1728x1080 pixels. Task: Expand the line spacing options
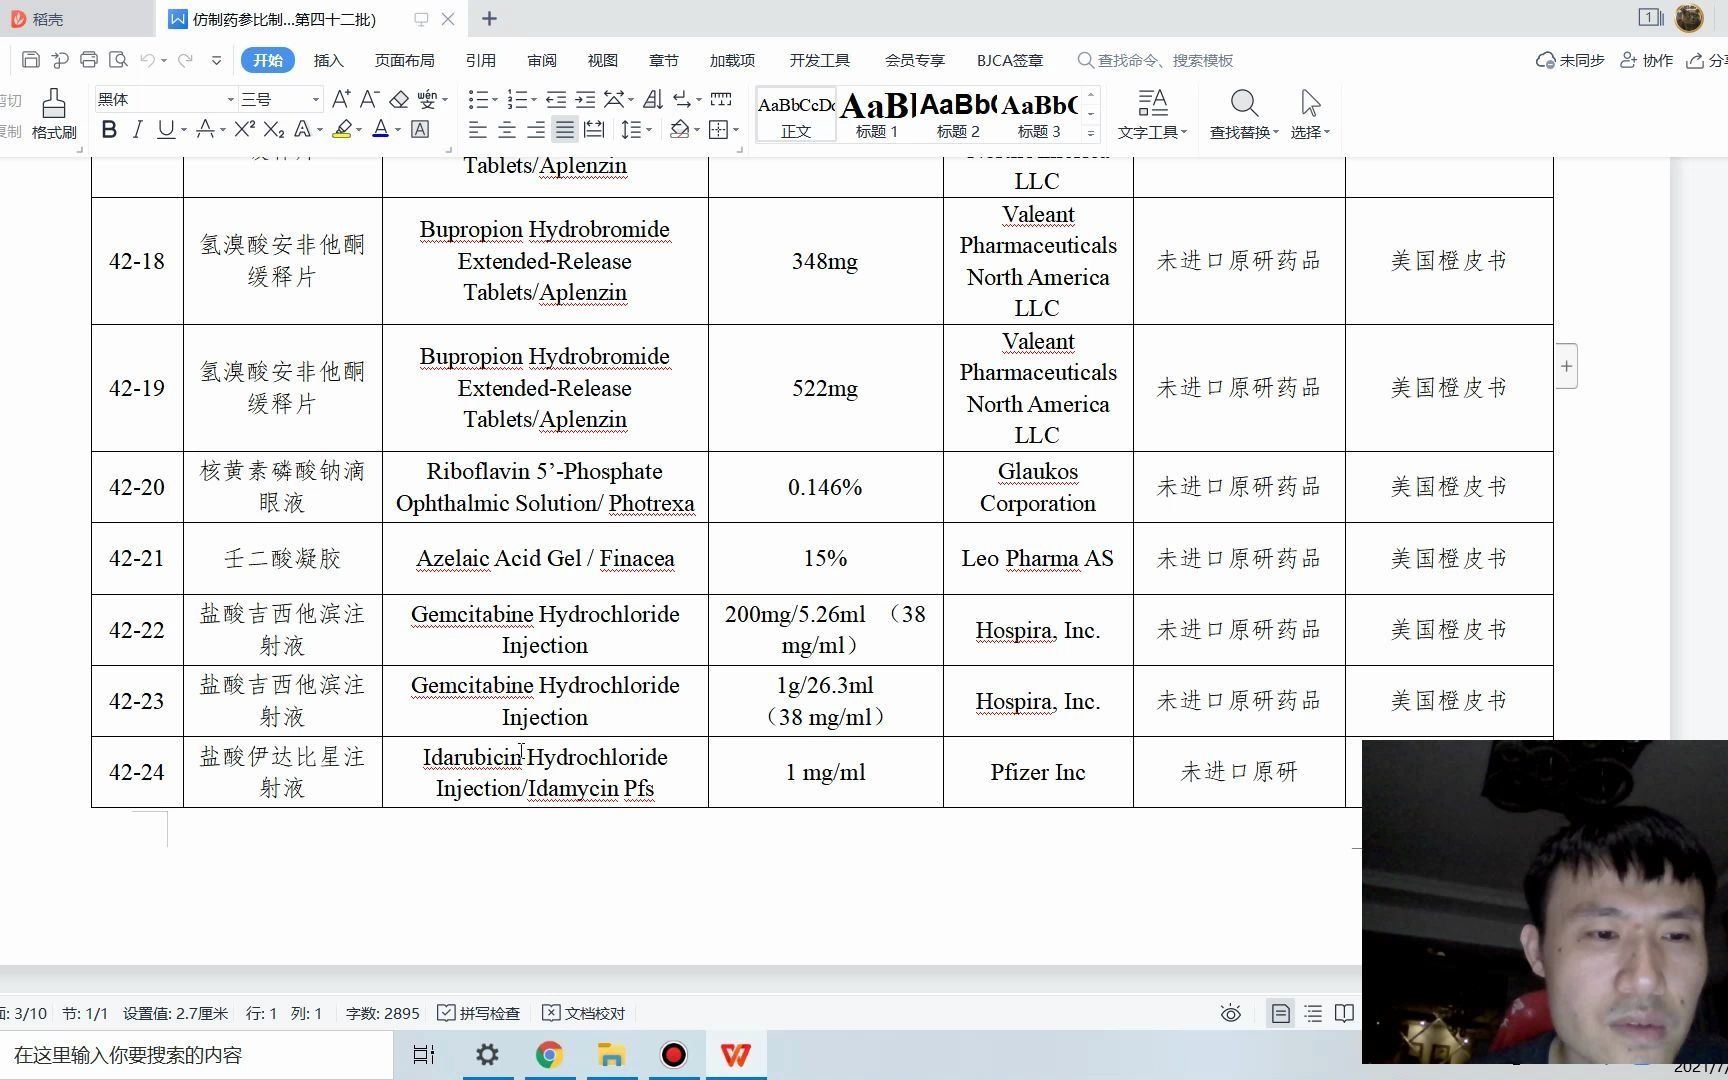click(x=649, y=129)
